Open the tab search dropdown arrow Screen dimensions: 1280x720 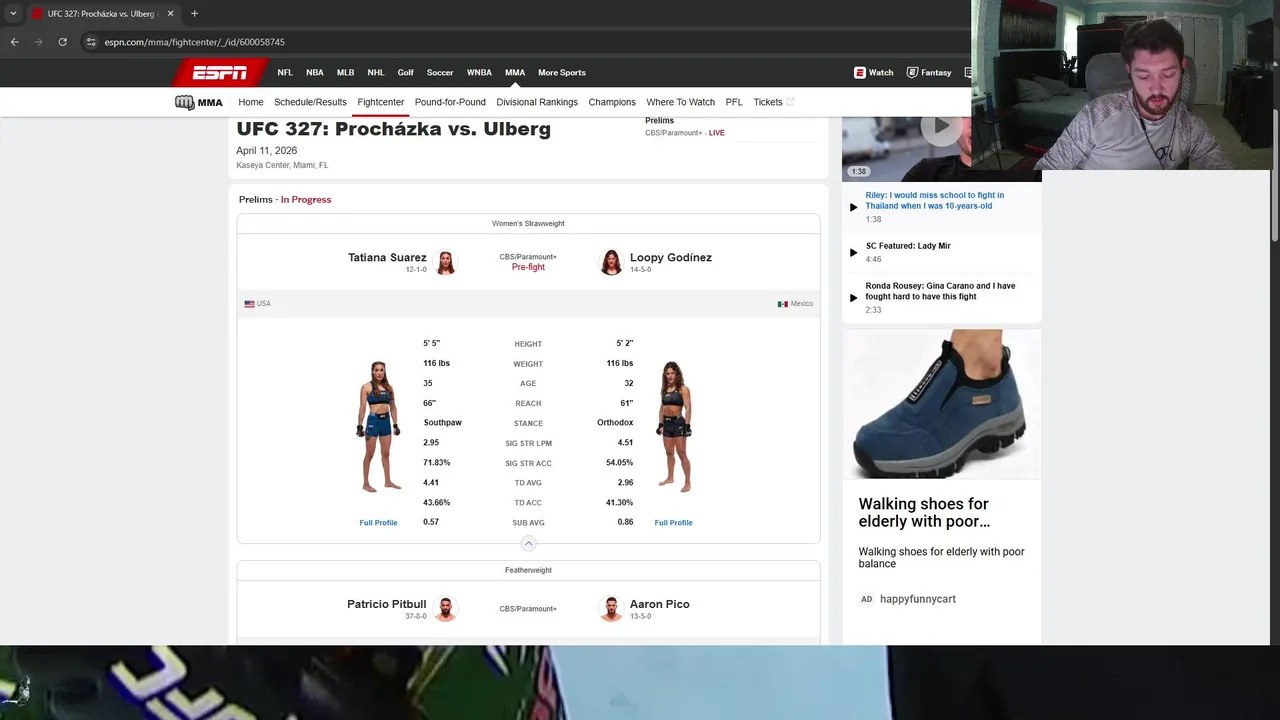(13, 13)
